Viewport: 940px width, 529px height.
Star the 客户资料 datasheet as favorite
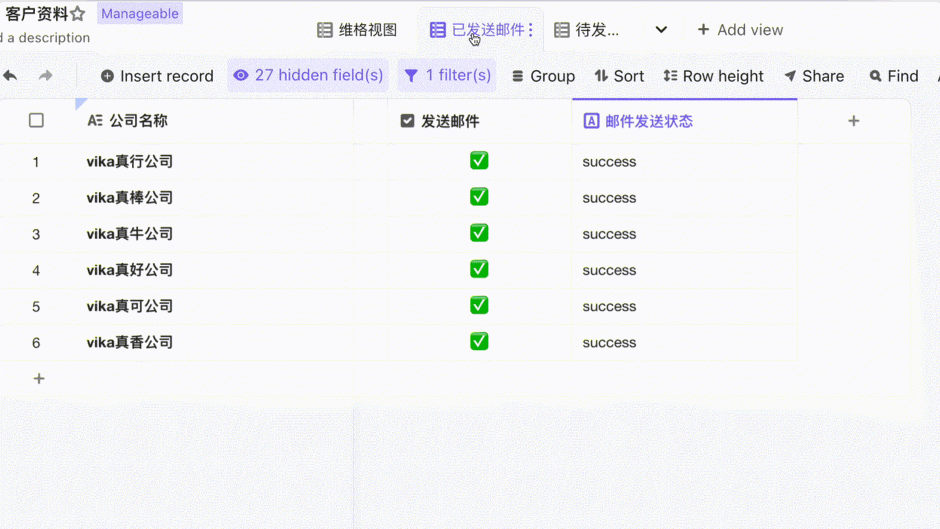tap(78, 14)
